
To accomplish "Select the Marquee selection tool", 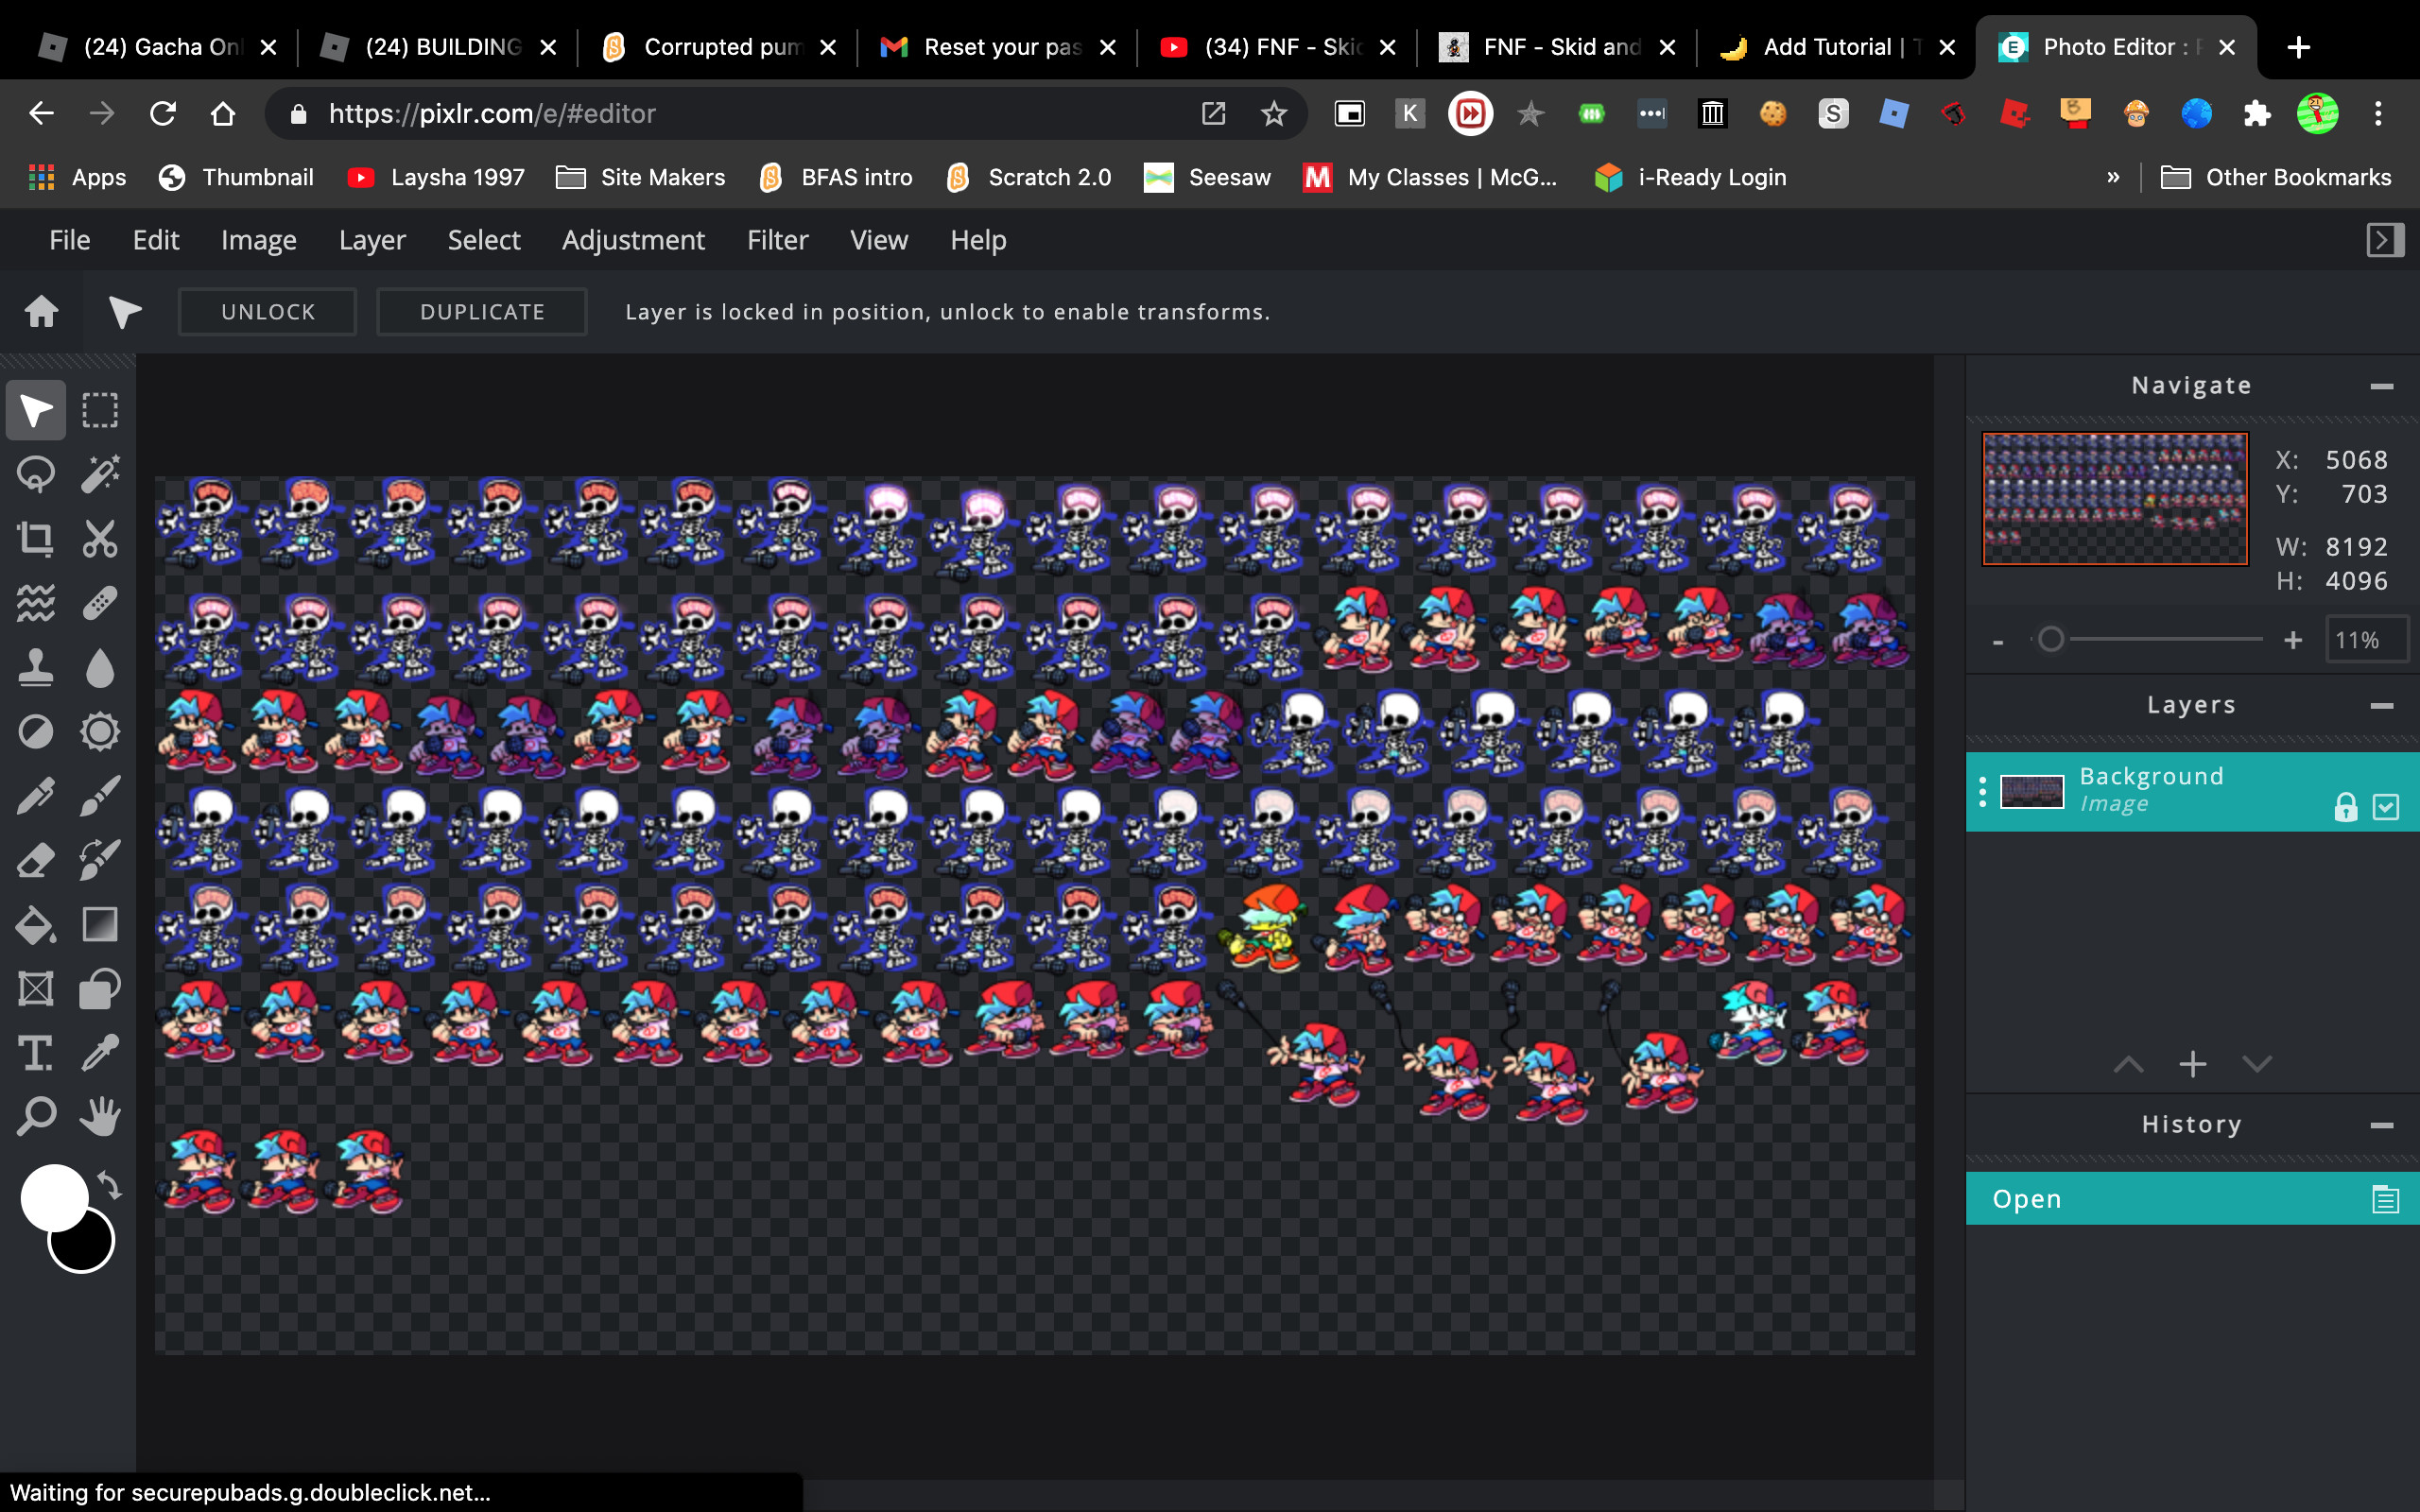I will click(100, 410).
